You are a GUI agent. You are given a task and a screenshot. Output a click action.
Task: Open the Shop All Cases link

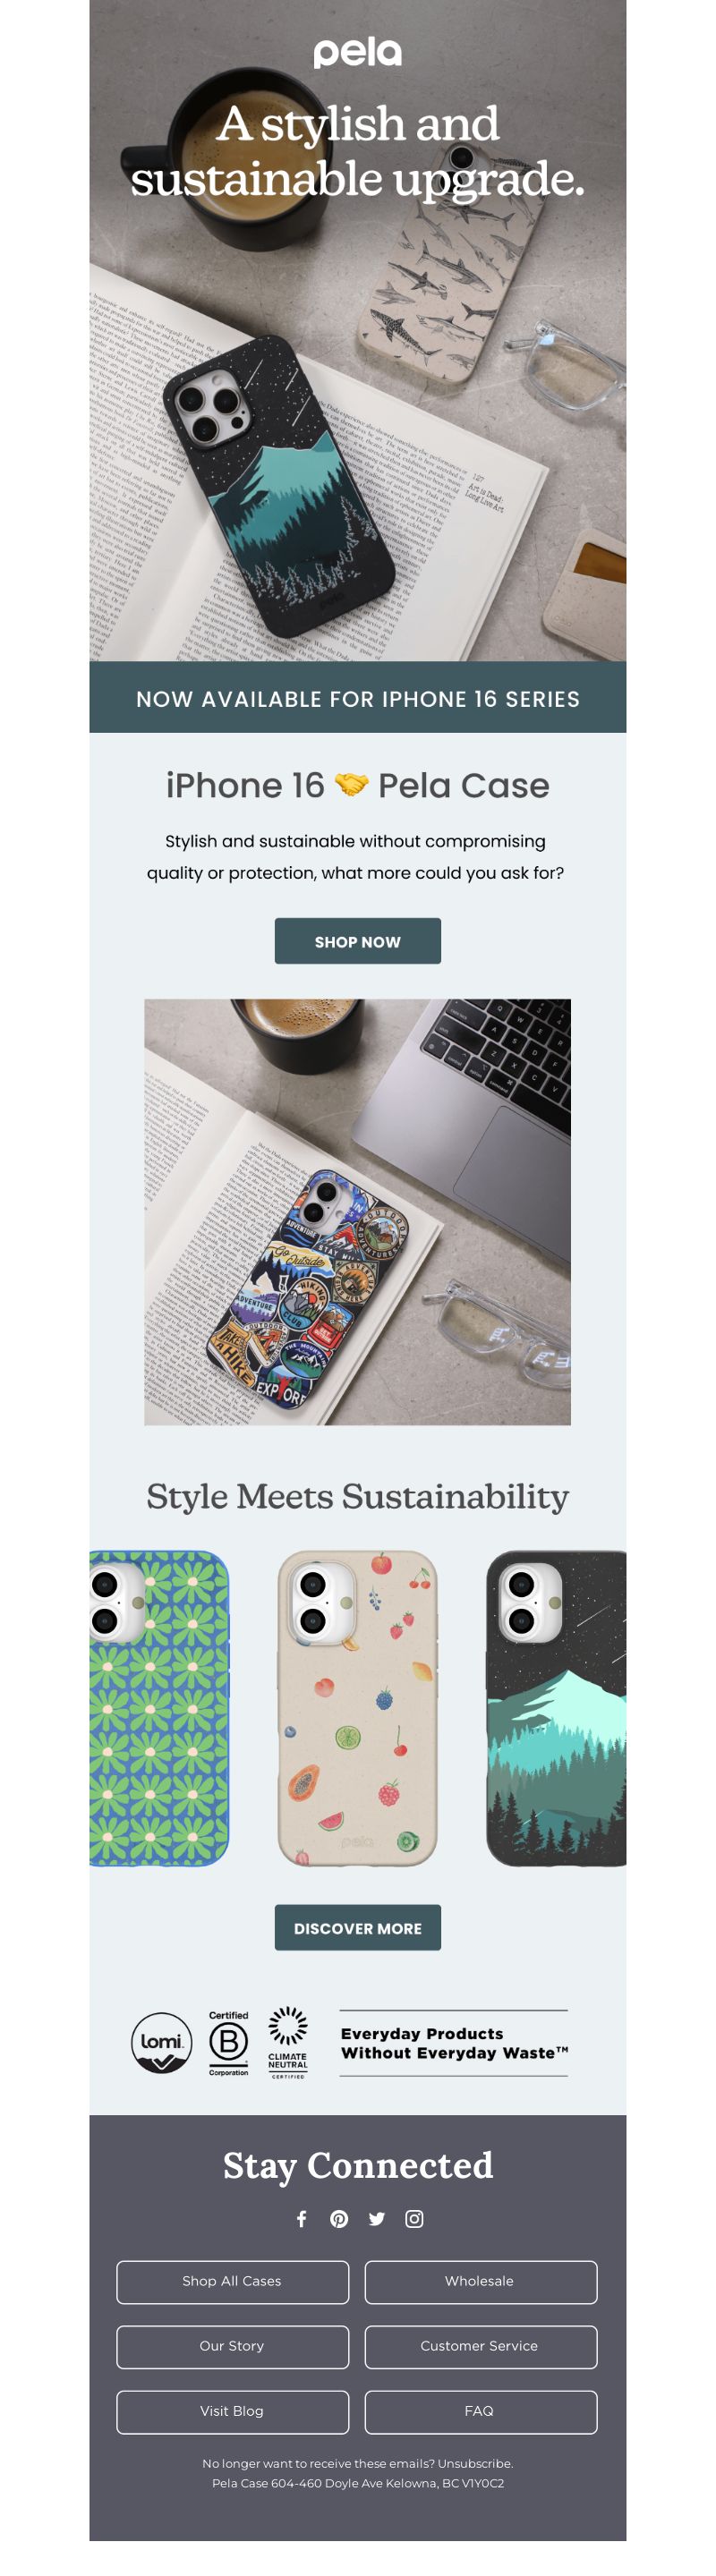tap(232, 2281)
